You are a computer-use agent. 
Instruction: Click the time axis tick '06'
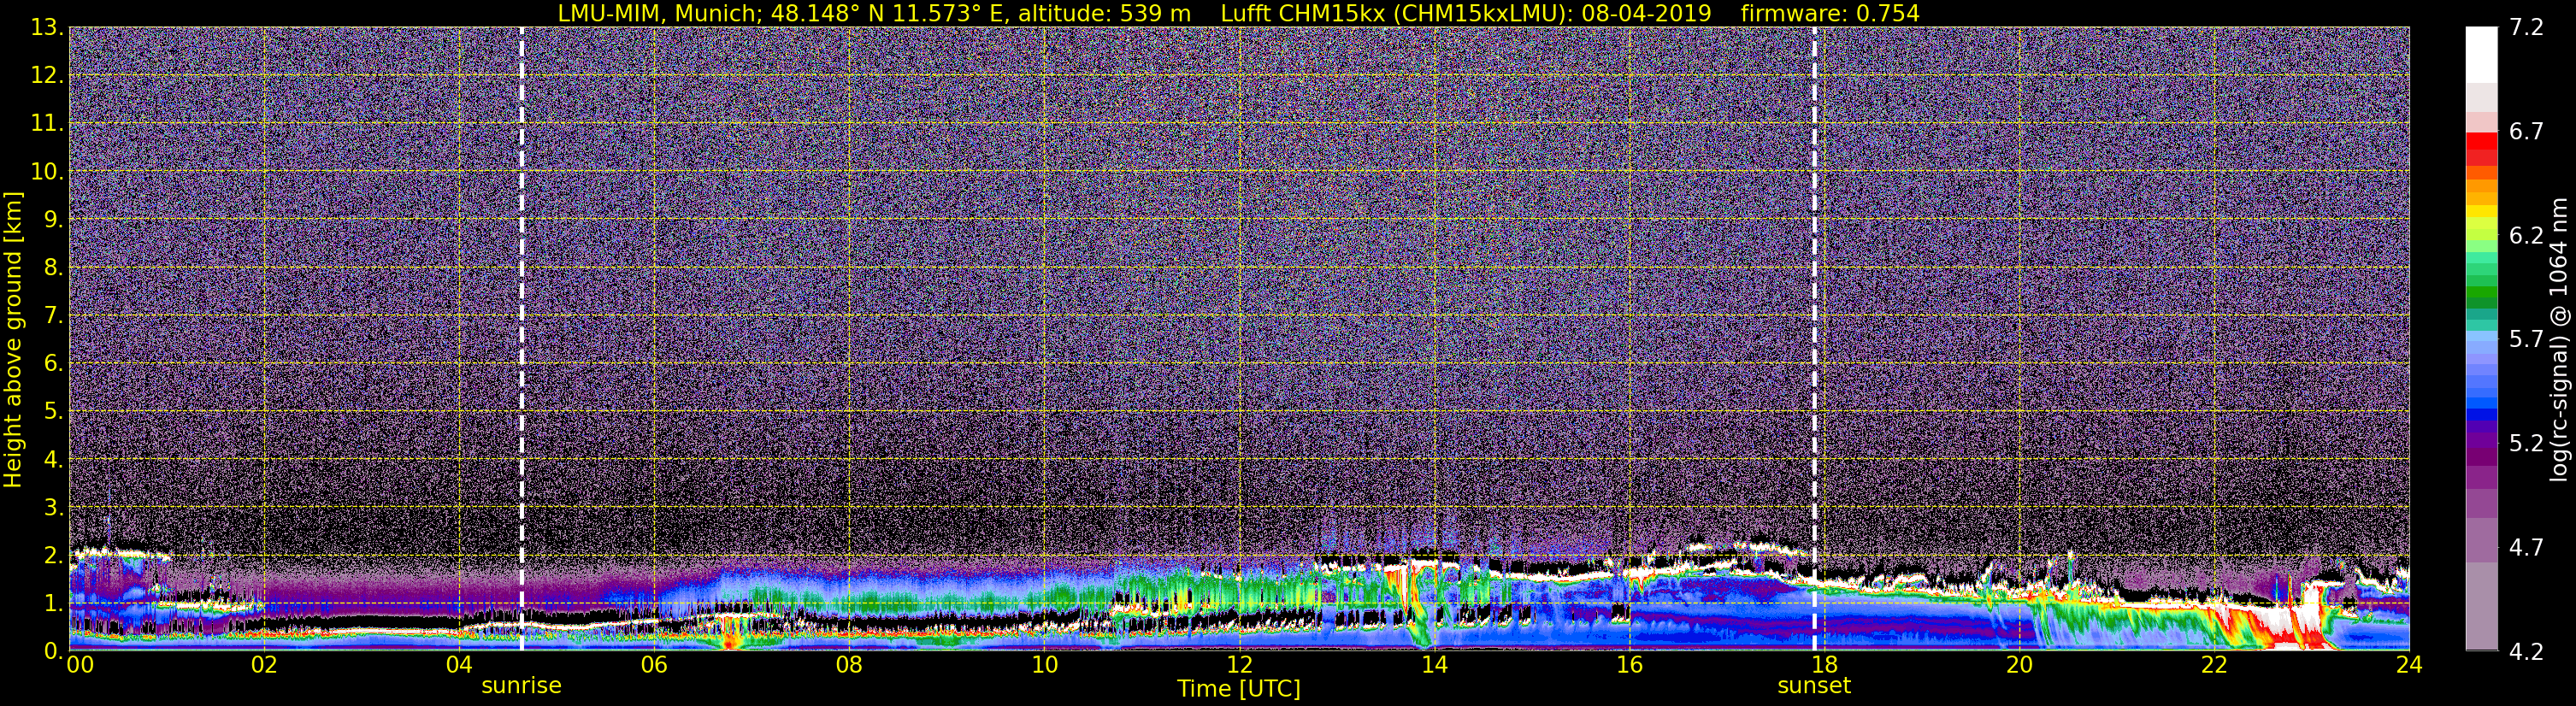tap(654, 666)
